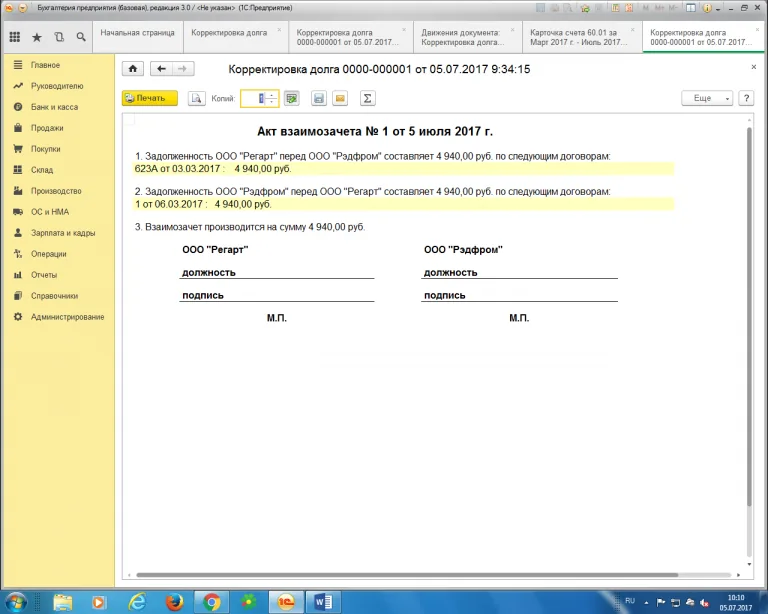Open Банк и касса section
This screenshot has height=614, width=768.
[x=54, y=107]
